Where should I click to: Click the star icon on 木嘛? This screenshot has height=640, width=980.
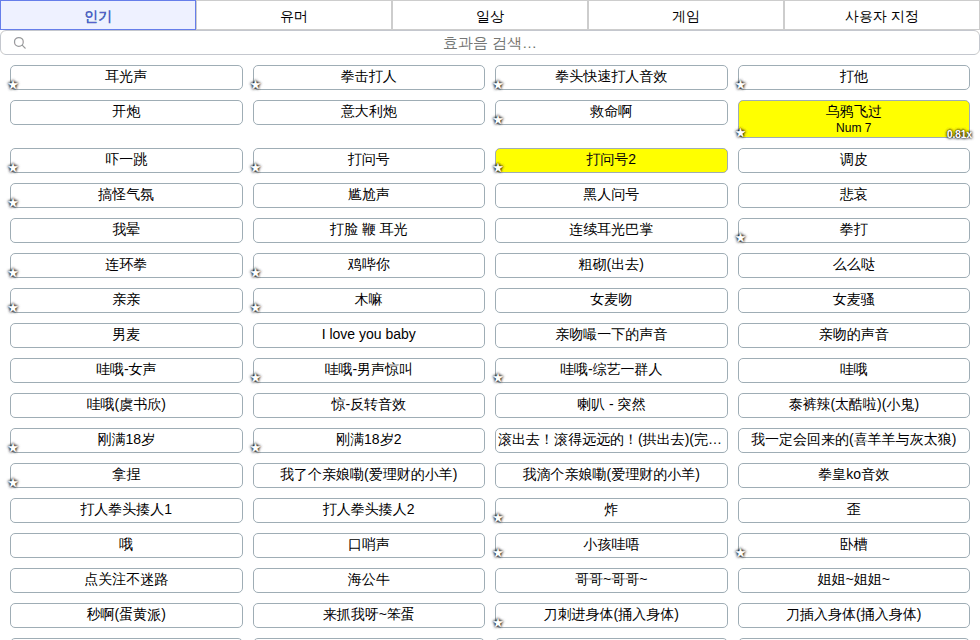(256, 308)
